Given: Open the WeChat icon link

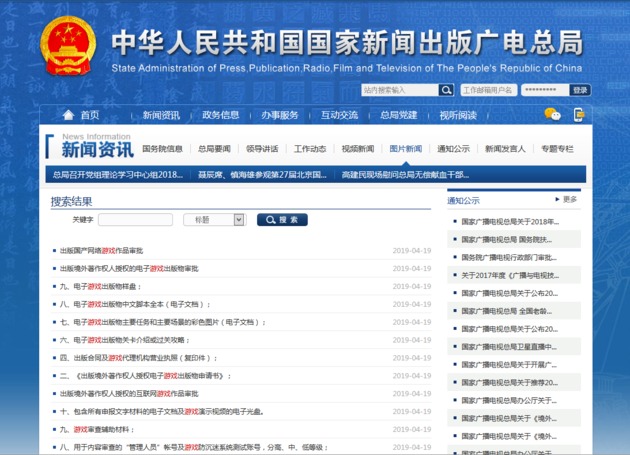Looking at the screenshot, I should tap(552, 114).
